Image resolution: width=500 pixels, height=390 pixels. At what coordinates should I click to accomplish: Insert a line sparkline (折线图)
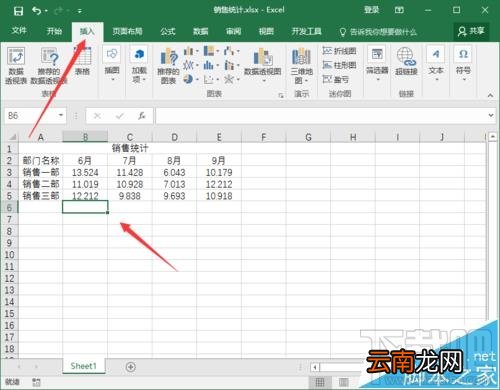[x=339, y=51]
